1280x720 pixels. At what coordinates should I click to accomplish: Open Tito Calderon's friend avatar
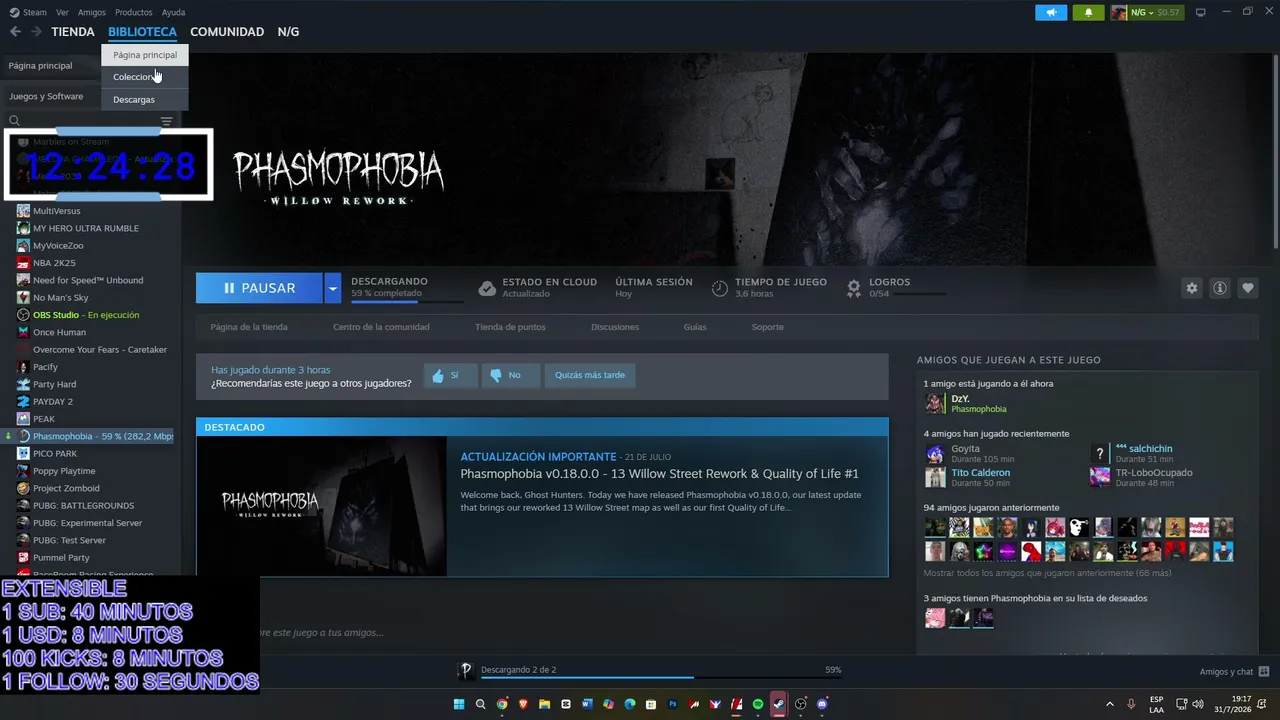pos(935,477)
